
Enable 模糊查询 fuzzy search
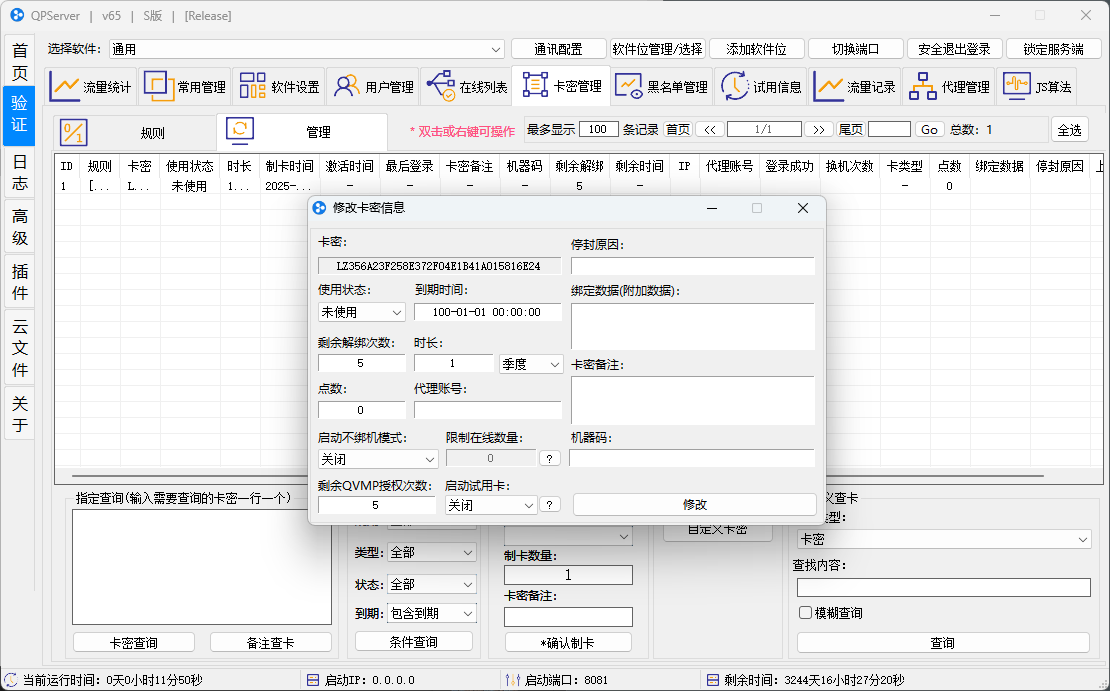point(805,612)
